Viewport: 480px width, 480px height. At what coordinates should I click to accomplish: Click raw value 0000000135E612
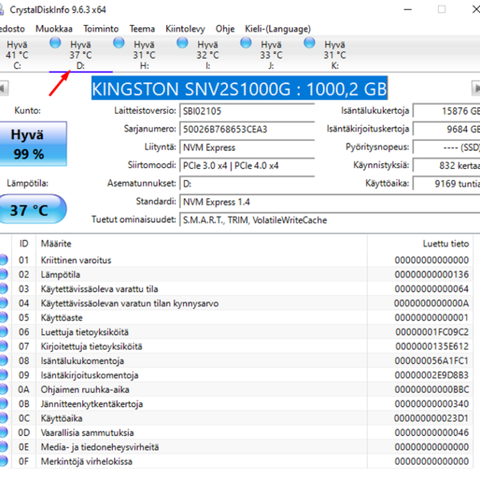pyautogui.click(x=432, y=346)
